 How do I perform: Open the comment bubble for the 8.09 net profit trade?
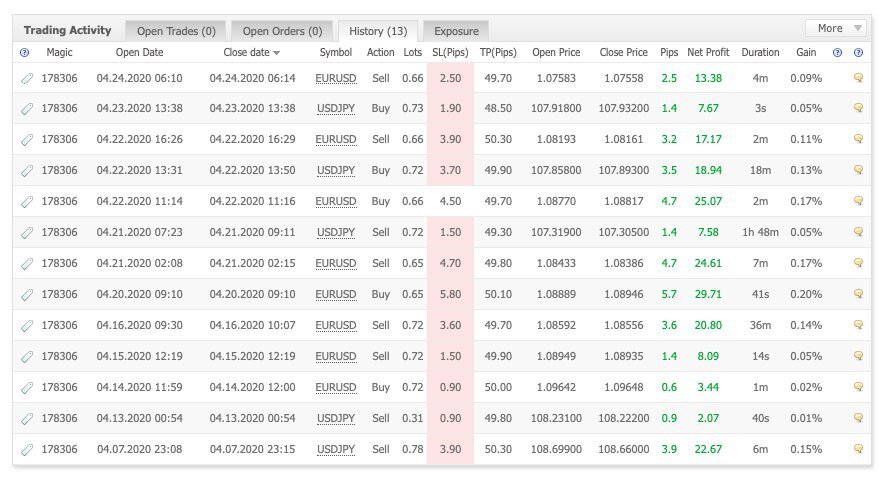858,356
